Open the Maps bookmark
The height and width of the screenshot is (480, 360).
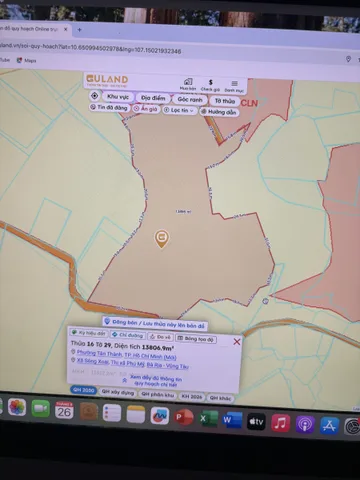27,60
